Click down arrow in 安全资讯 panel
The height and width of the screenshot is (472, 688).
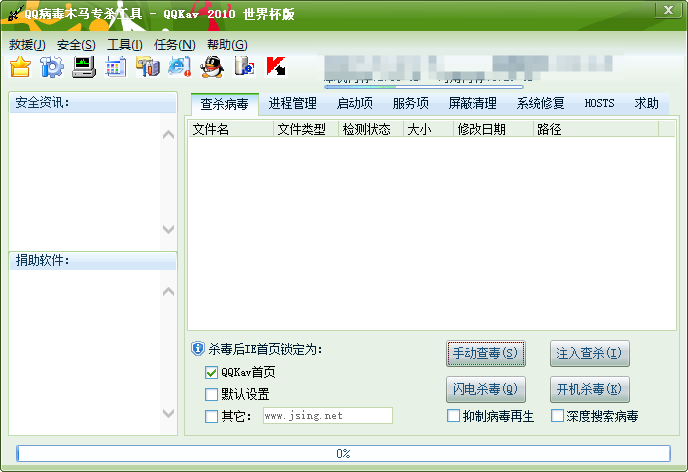[x=168, y=229]
